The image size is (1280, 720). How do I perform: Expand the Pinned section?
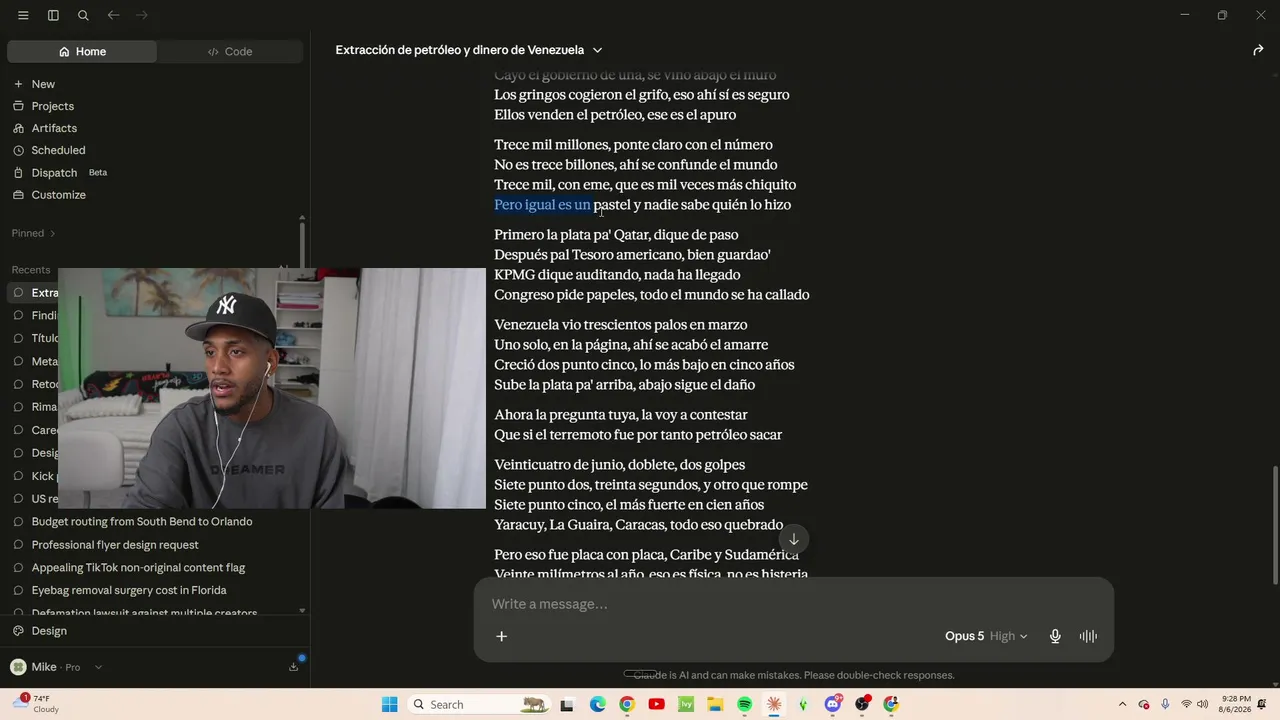click(34, 233)
